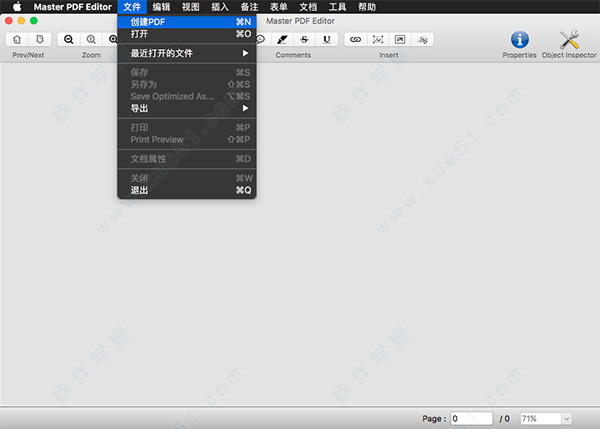This screenshot has width=600, height=429.
Task: Select the Highlight text tool
Action: (x=282, y=39)
